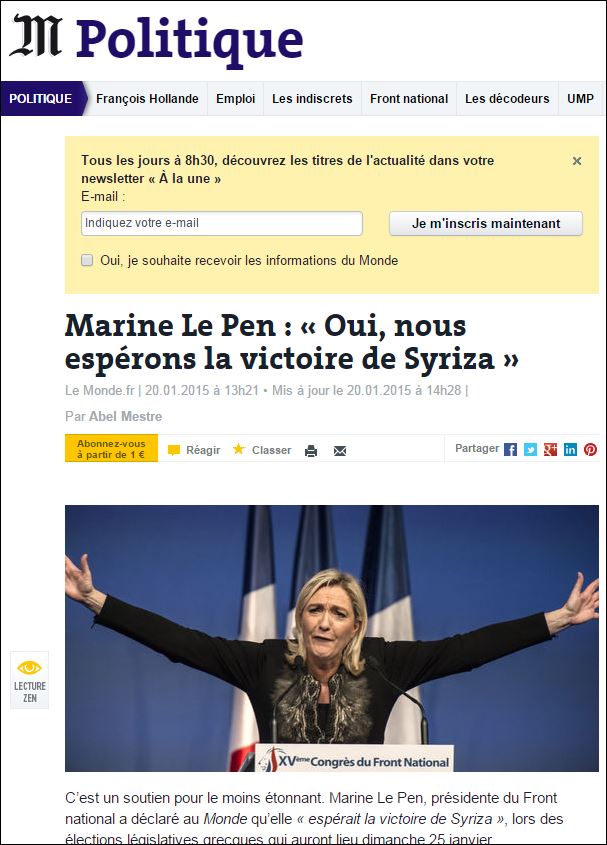Go to Les décodeurs section
The image size is (607, 845).
[507, 99]
